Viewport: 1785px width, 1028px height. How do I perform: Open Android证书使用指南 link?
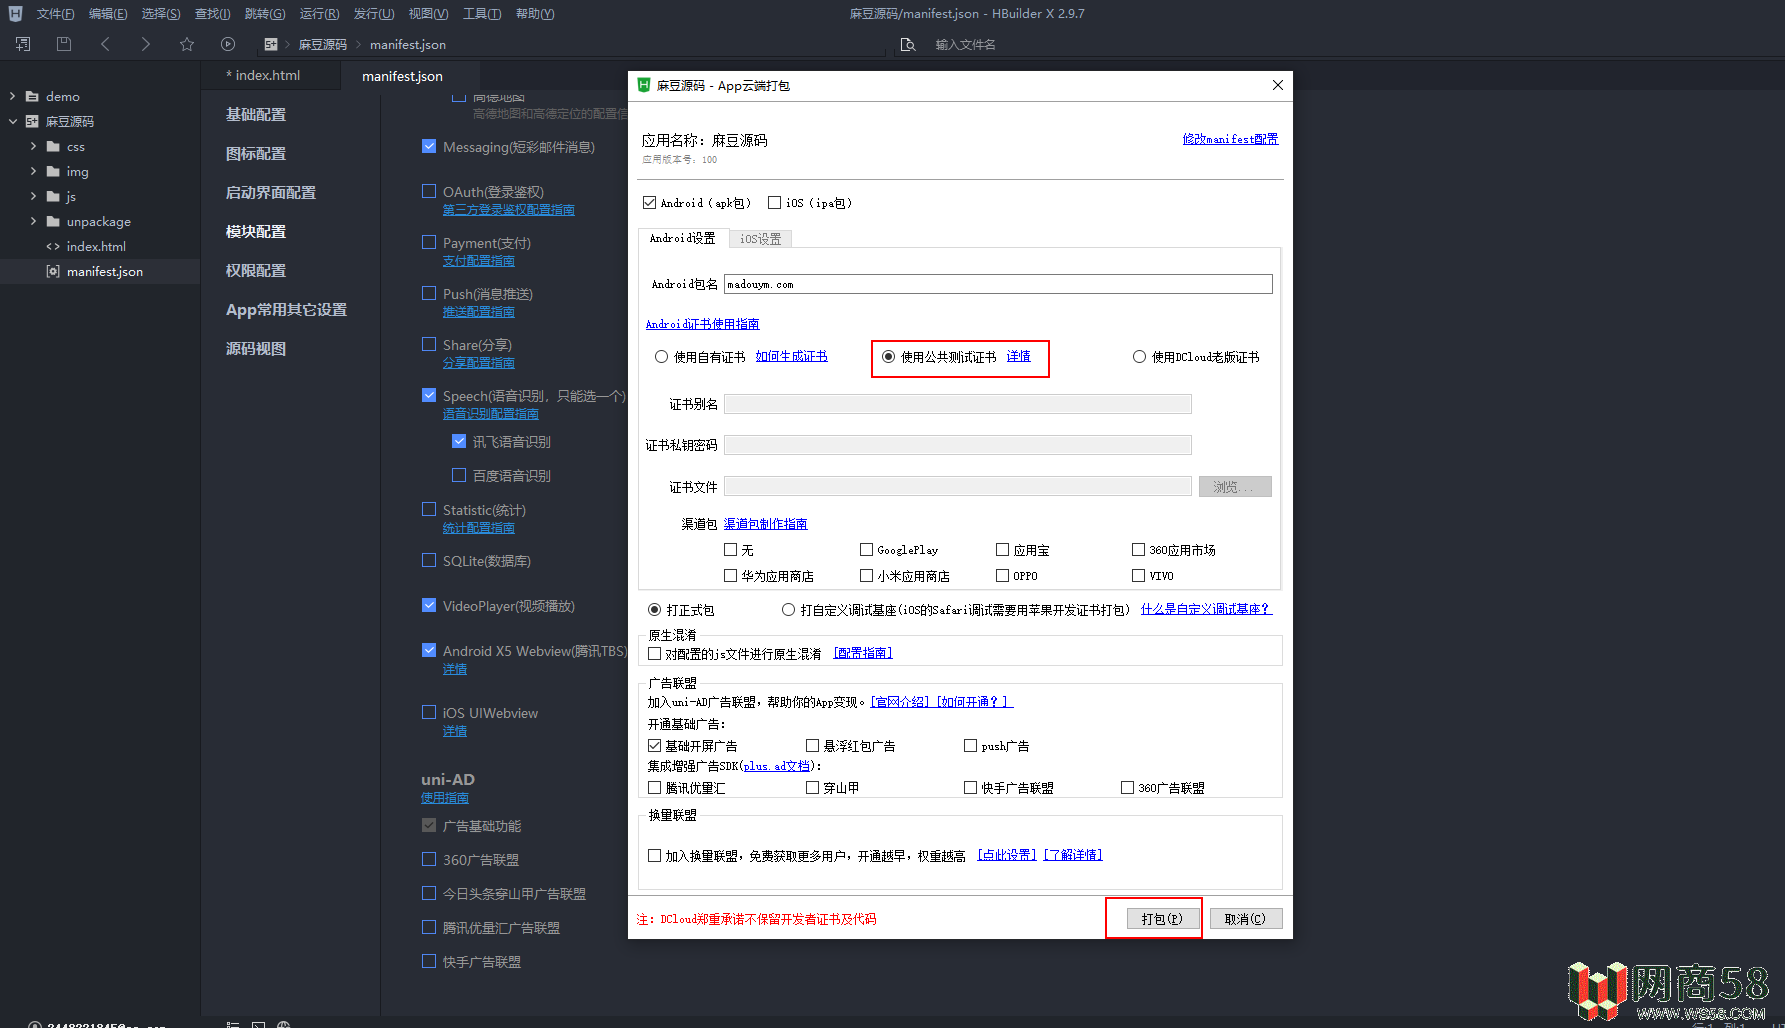pos(702,324)
